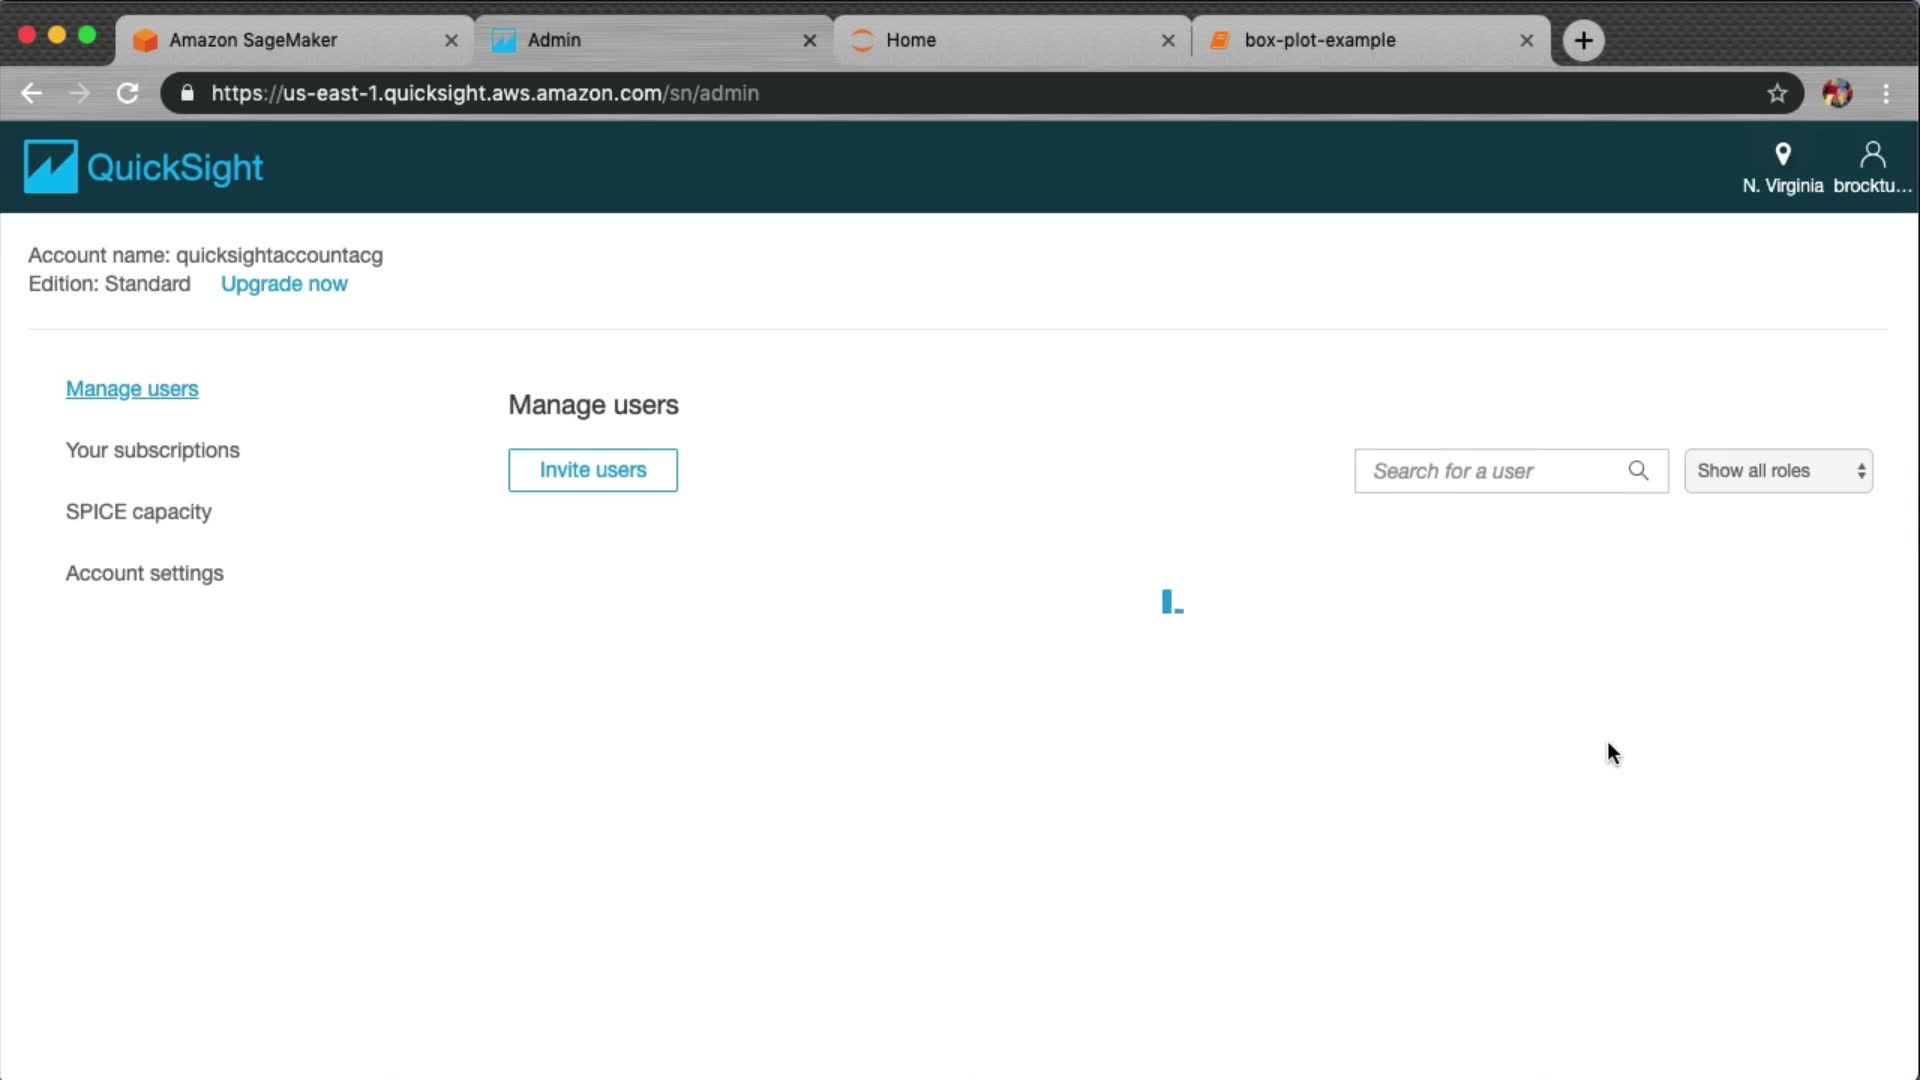Click the browser profile avatar icon
This screenshot has width=1920, height=1080.
coord(1836,93)
